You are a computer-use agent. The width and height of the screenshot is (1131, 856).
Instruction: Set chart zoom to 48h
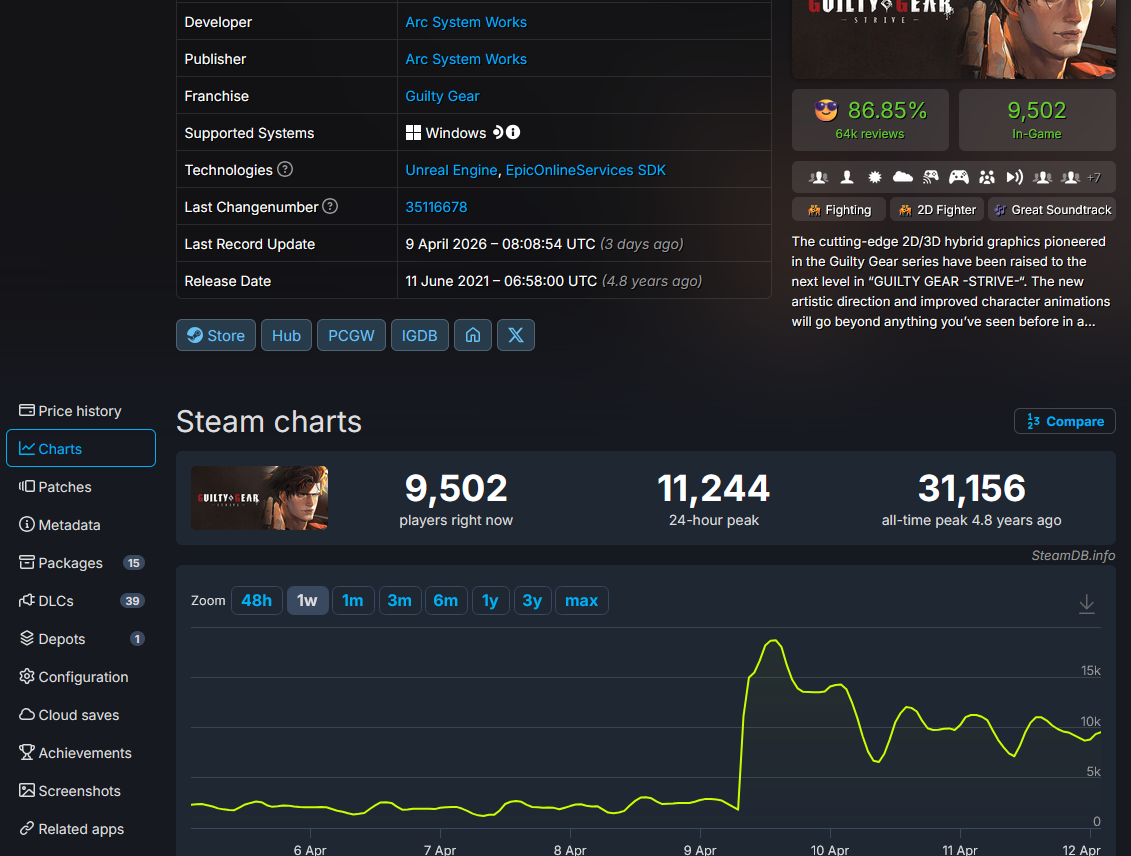(256, 601)
